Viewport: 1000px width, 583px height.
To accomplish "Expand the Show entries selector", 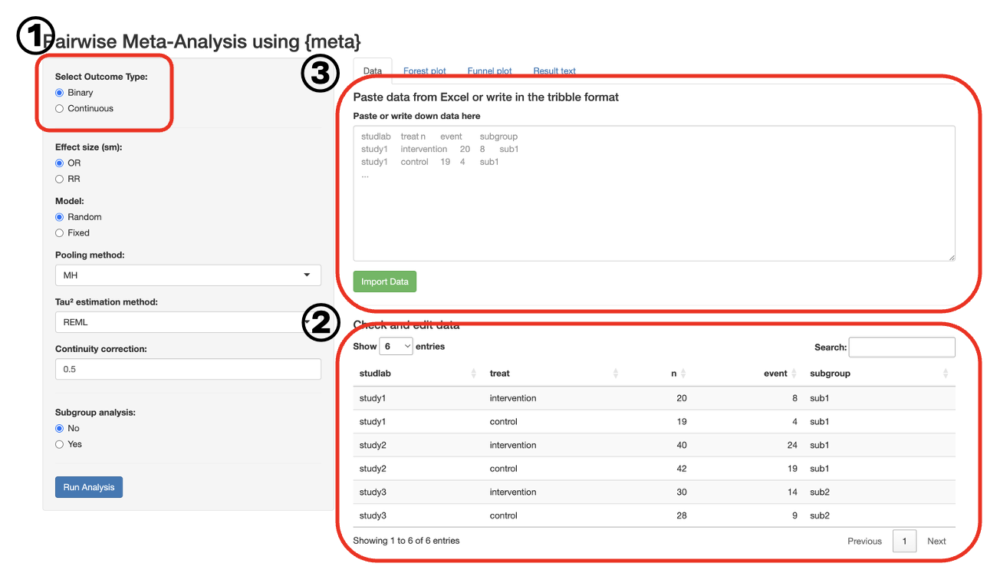I will coord(396,347).
